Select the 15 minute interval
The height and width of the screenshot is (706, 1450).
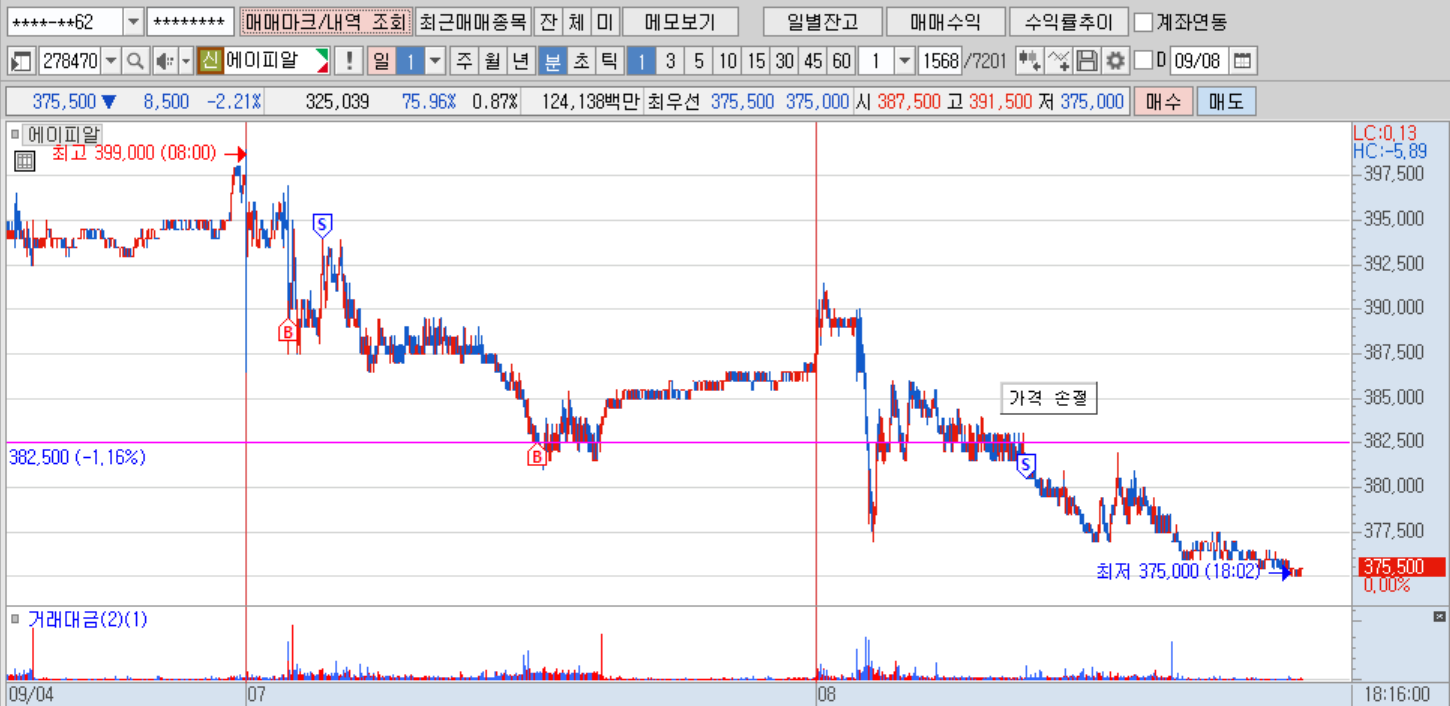[756, 61]
